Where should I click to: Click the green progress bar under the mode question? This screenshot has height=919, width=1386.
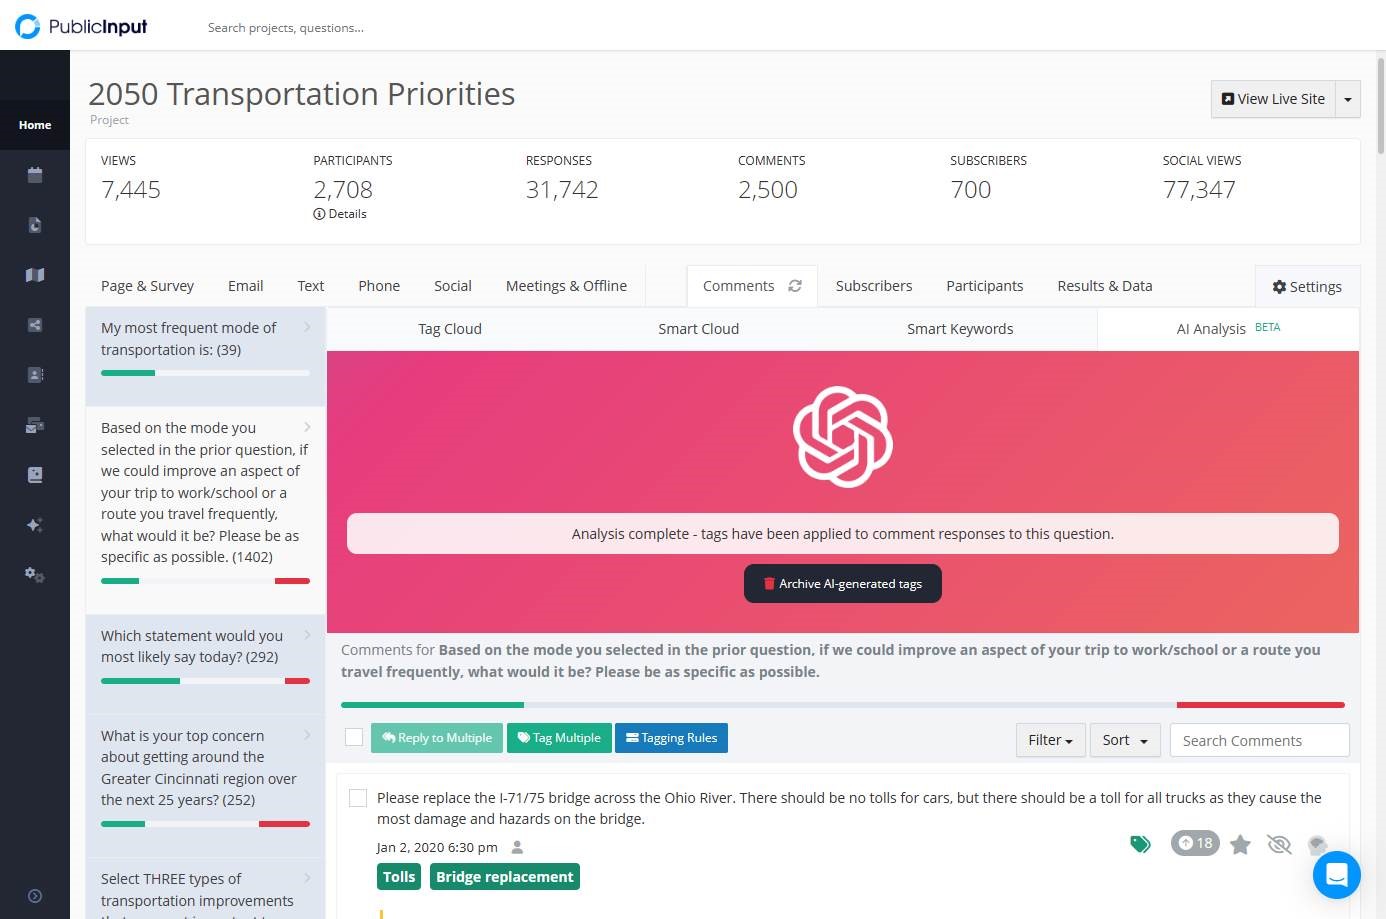pos(127,372)
